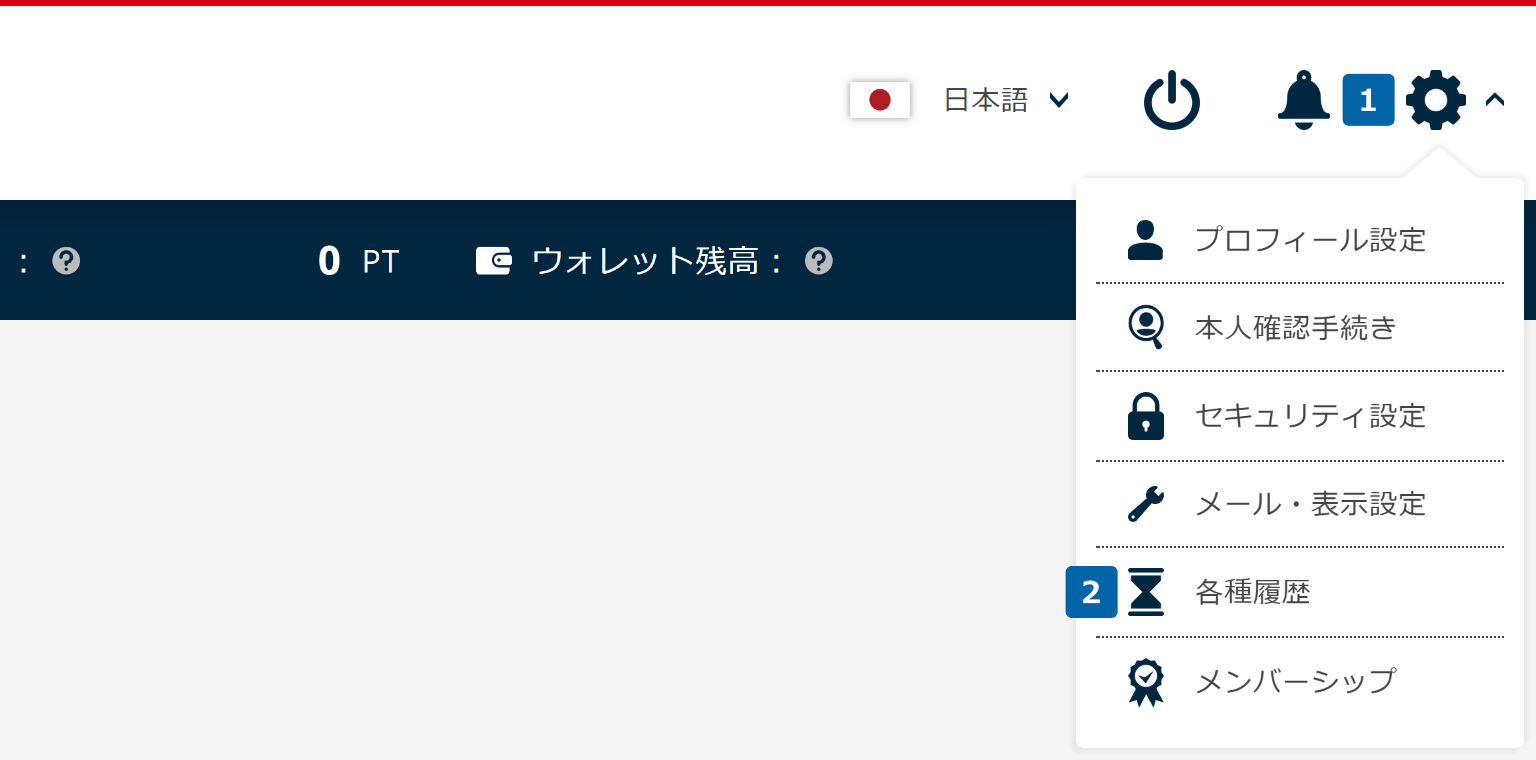Open メンバーシップ menu entry
The height and width of the screenshot is (760, 1536).
pyautogui.click(x=1299, y=681)
